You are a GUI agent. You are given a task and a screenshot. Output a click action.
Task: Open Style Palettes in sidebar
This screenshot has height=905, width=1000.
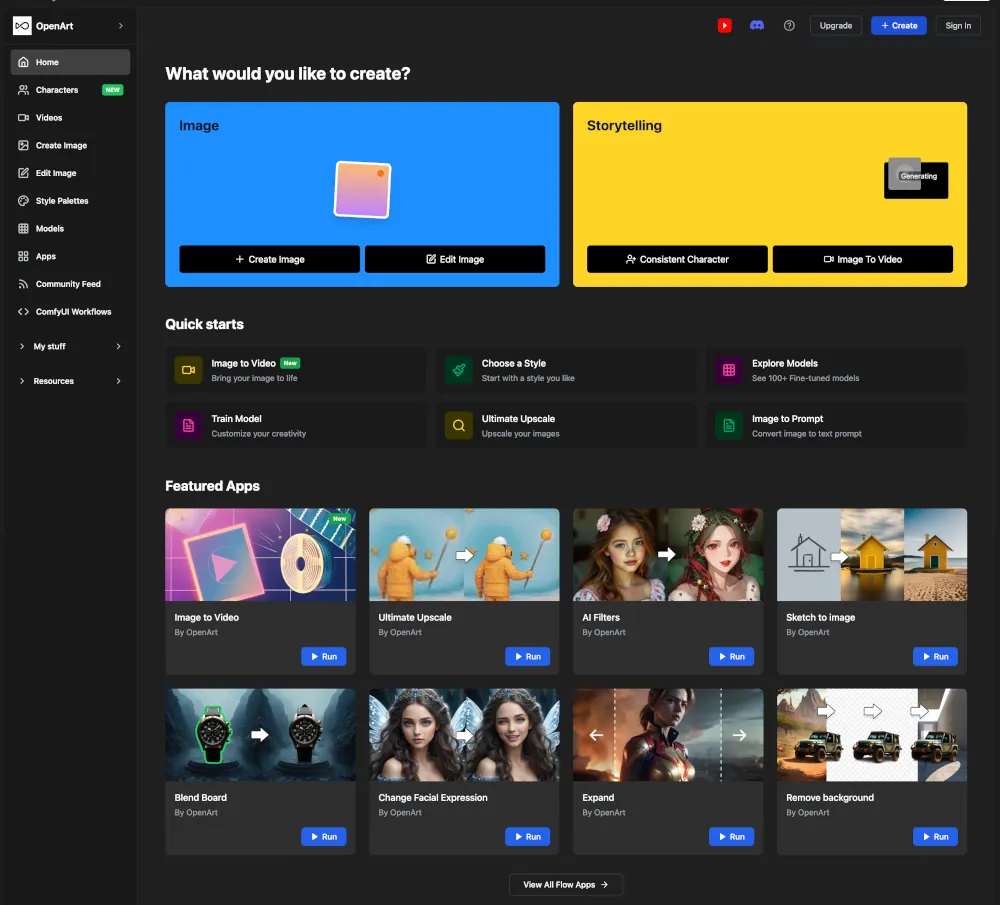(70, 201)
